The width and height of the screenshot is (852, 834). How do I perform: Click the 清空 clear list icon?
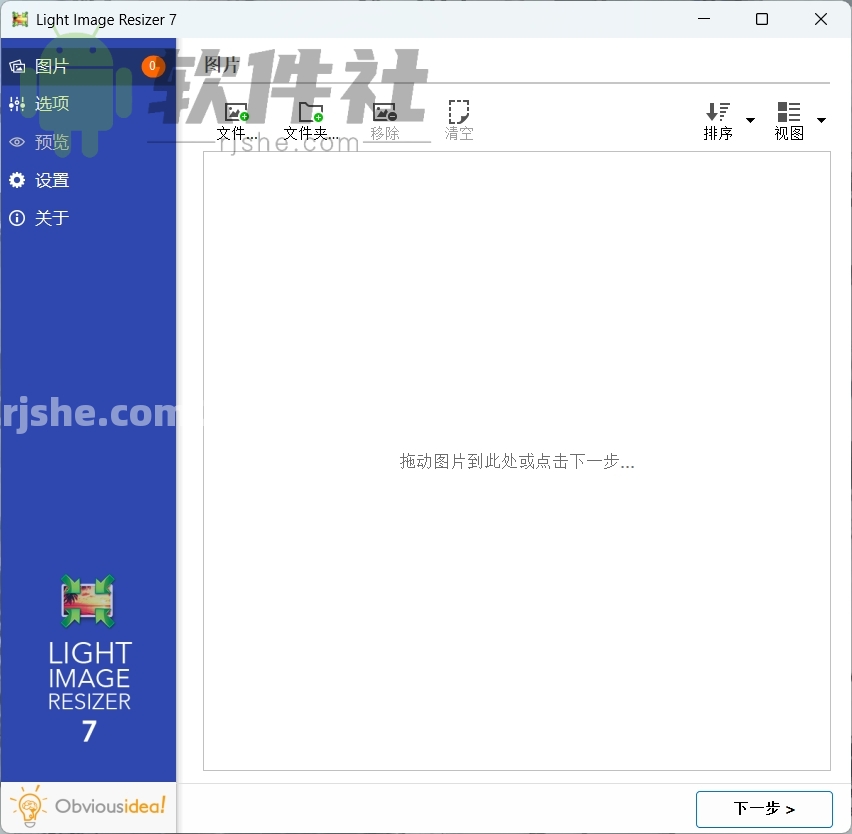tap(459, 112)
